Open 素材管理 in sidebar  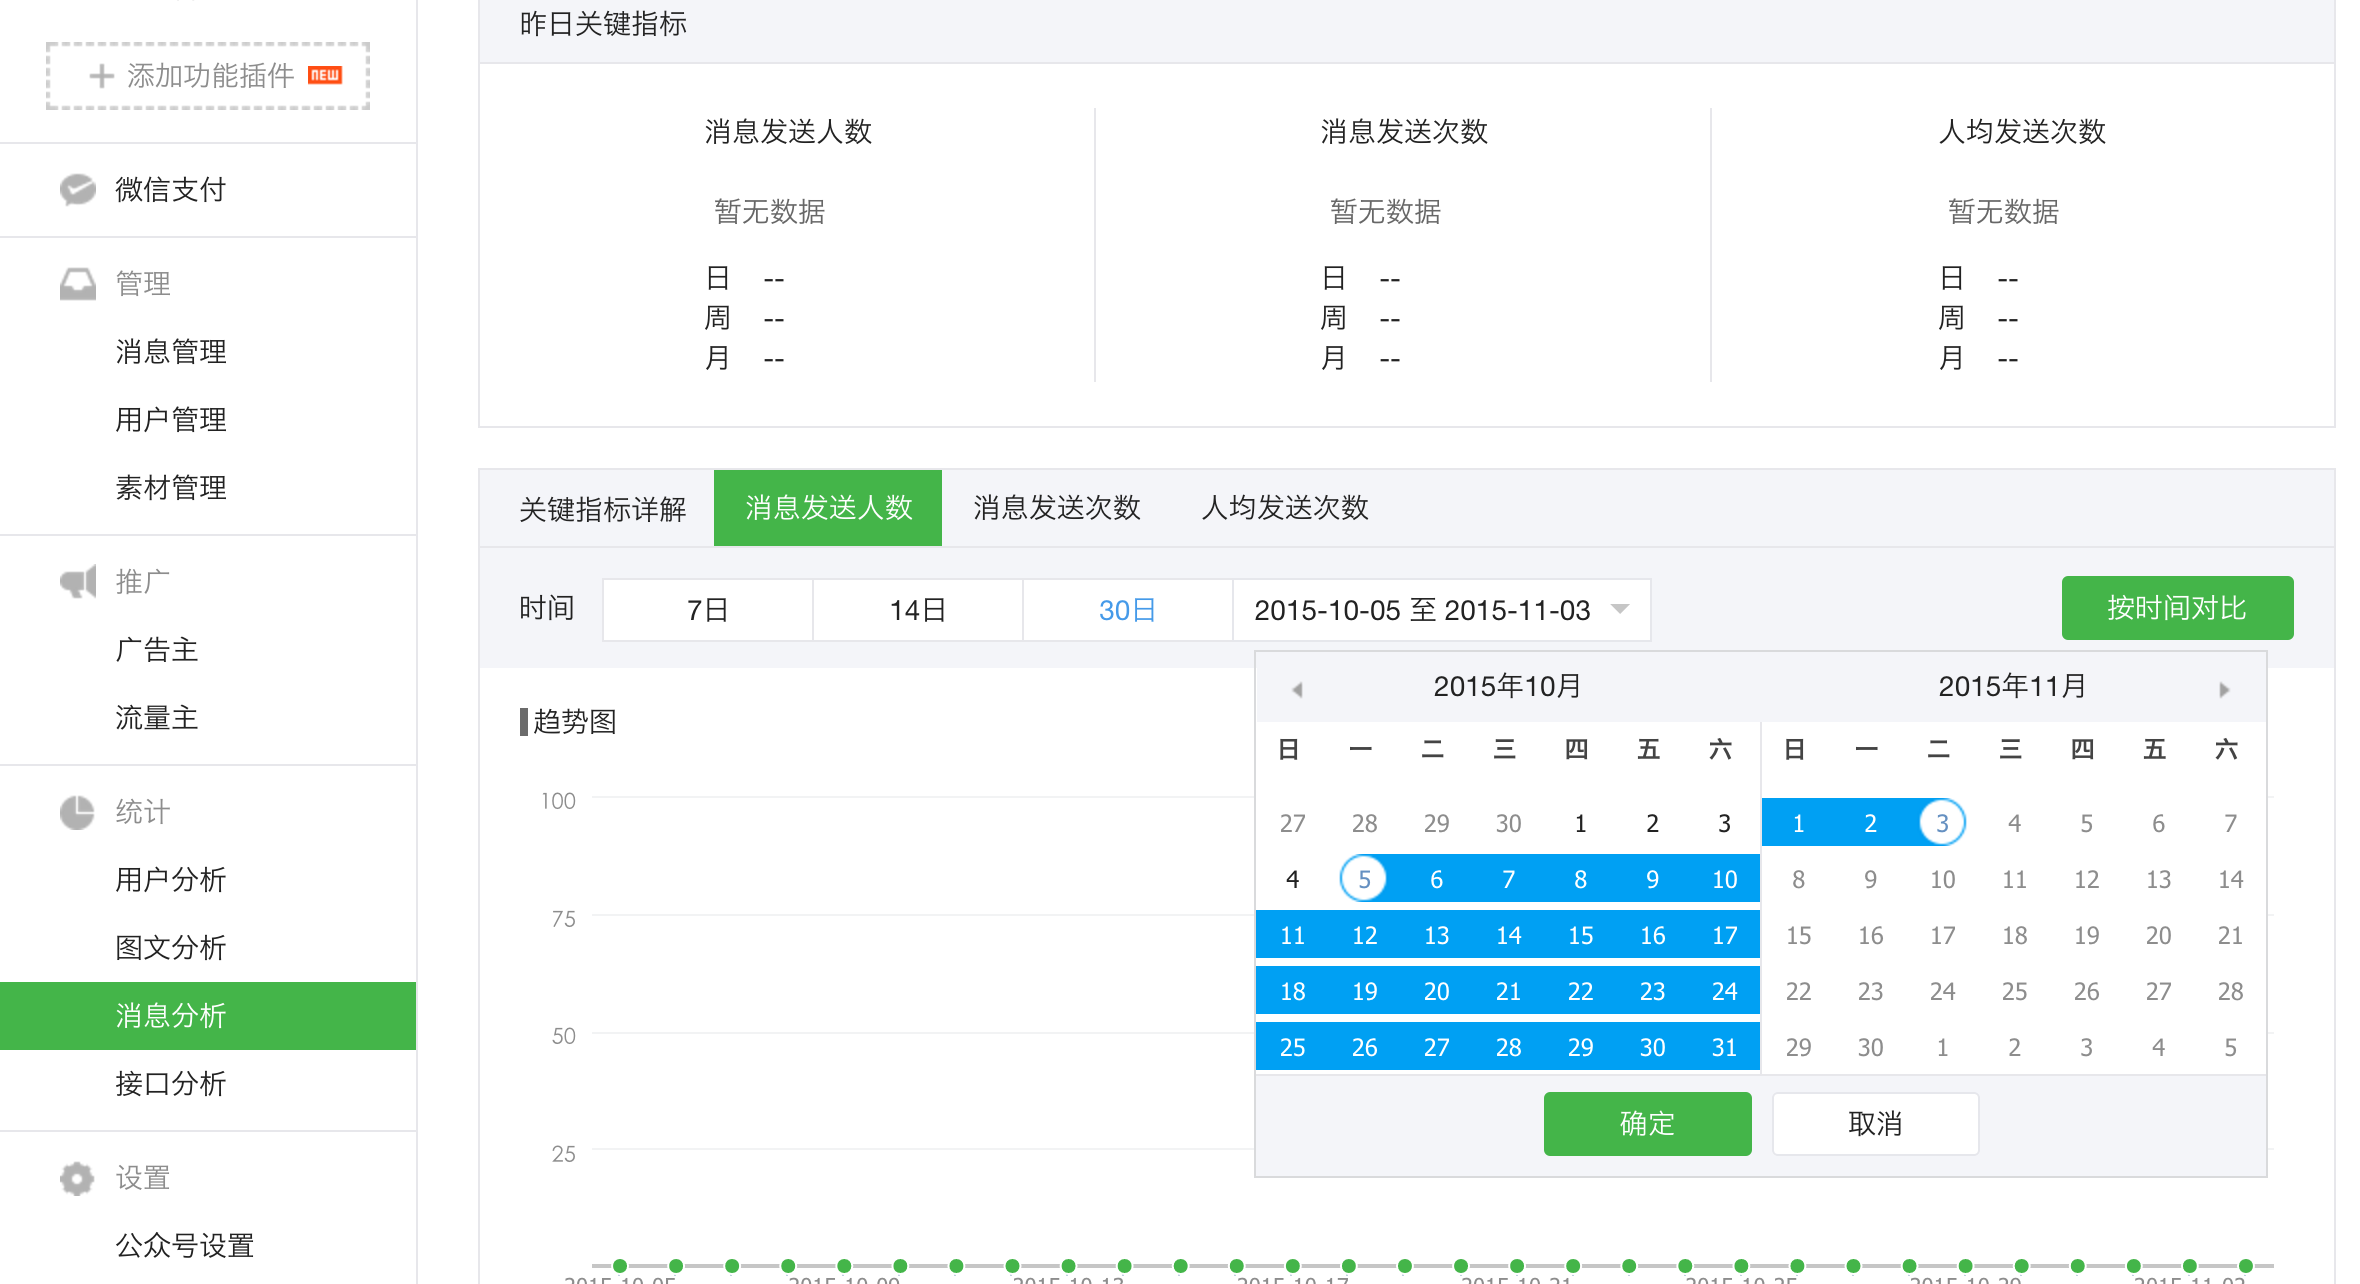(171, 488)
